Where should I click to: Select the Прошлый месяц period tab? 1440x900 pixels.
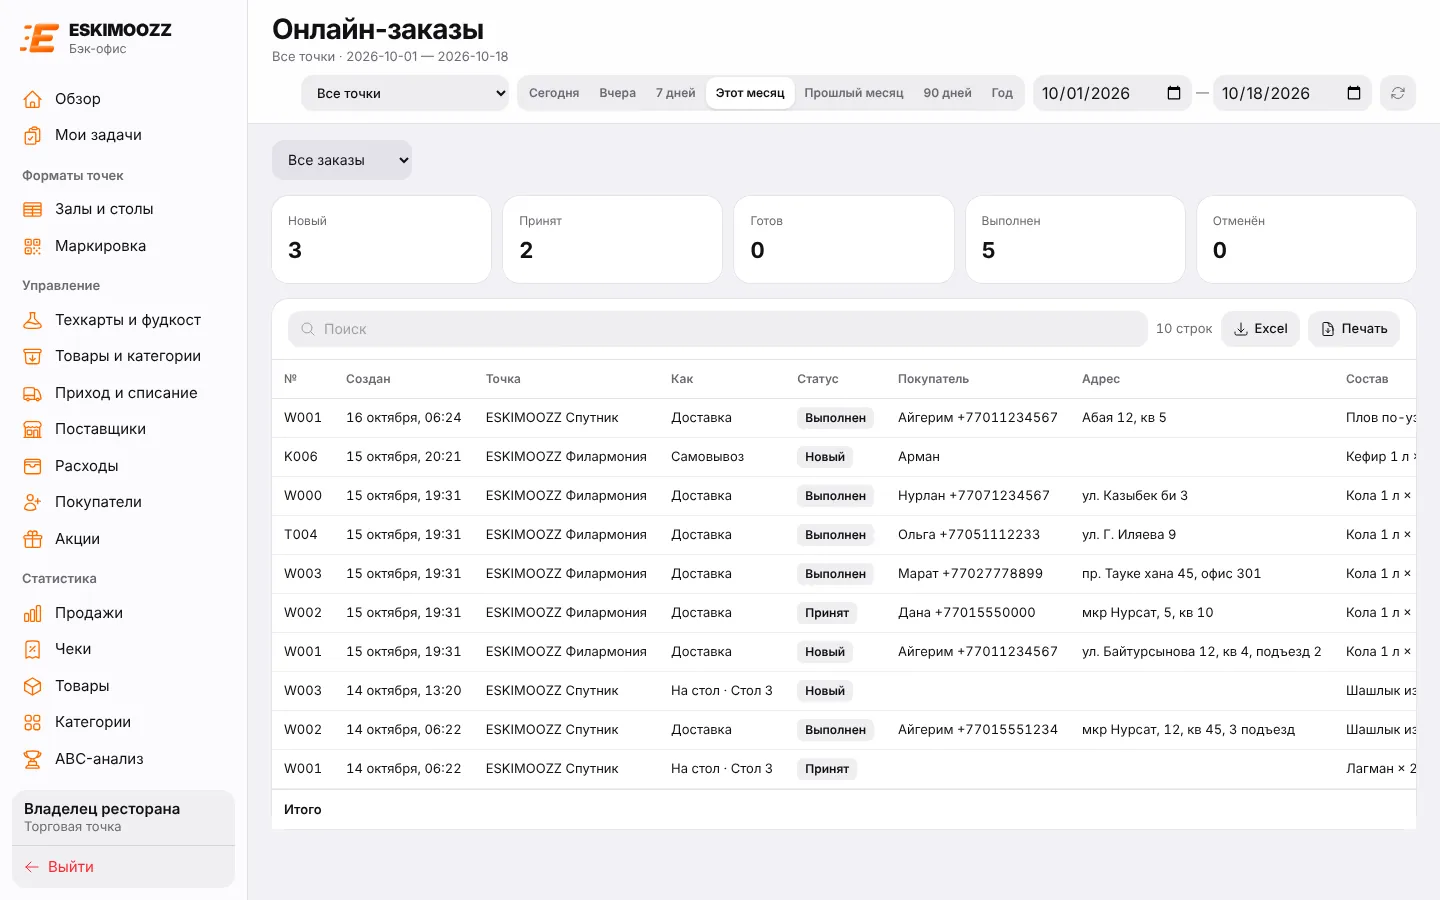854,93
